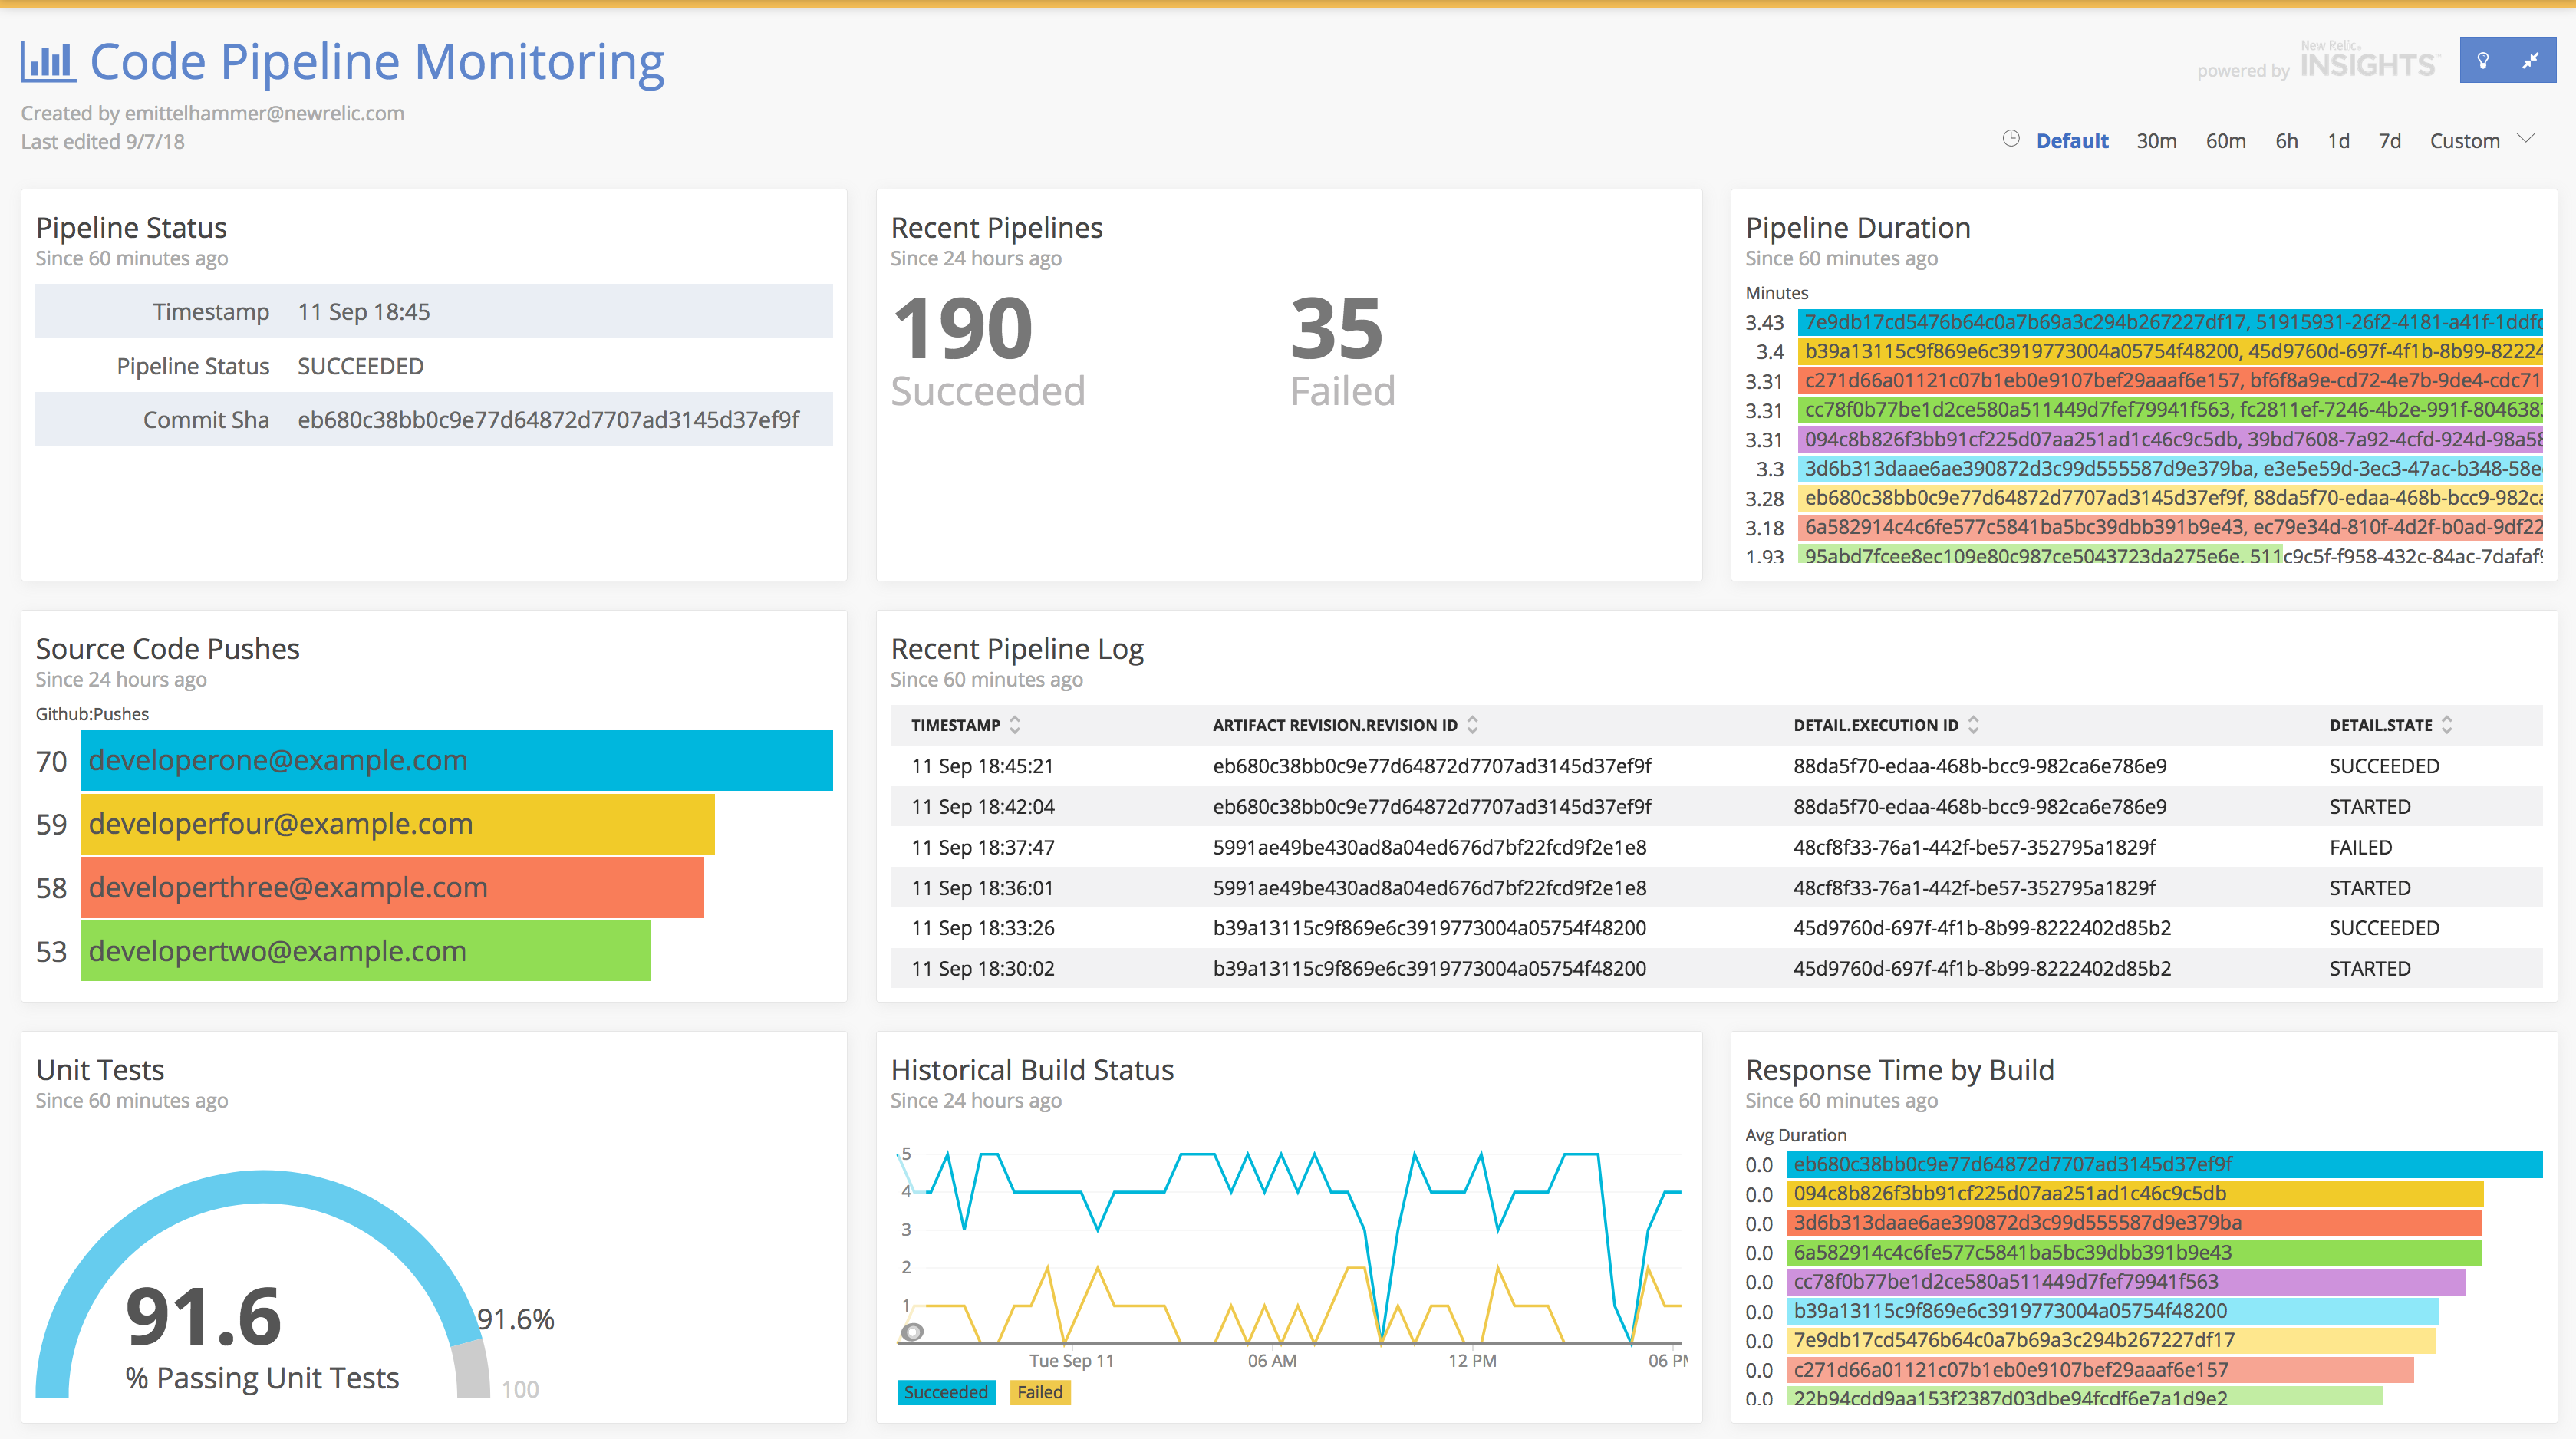Click the Code Pipeline Monitoring title
Screen dimensions: 2576x1439
[x=377, y=62]
